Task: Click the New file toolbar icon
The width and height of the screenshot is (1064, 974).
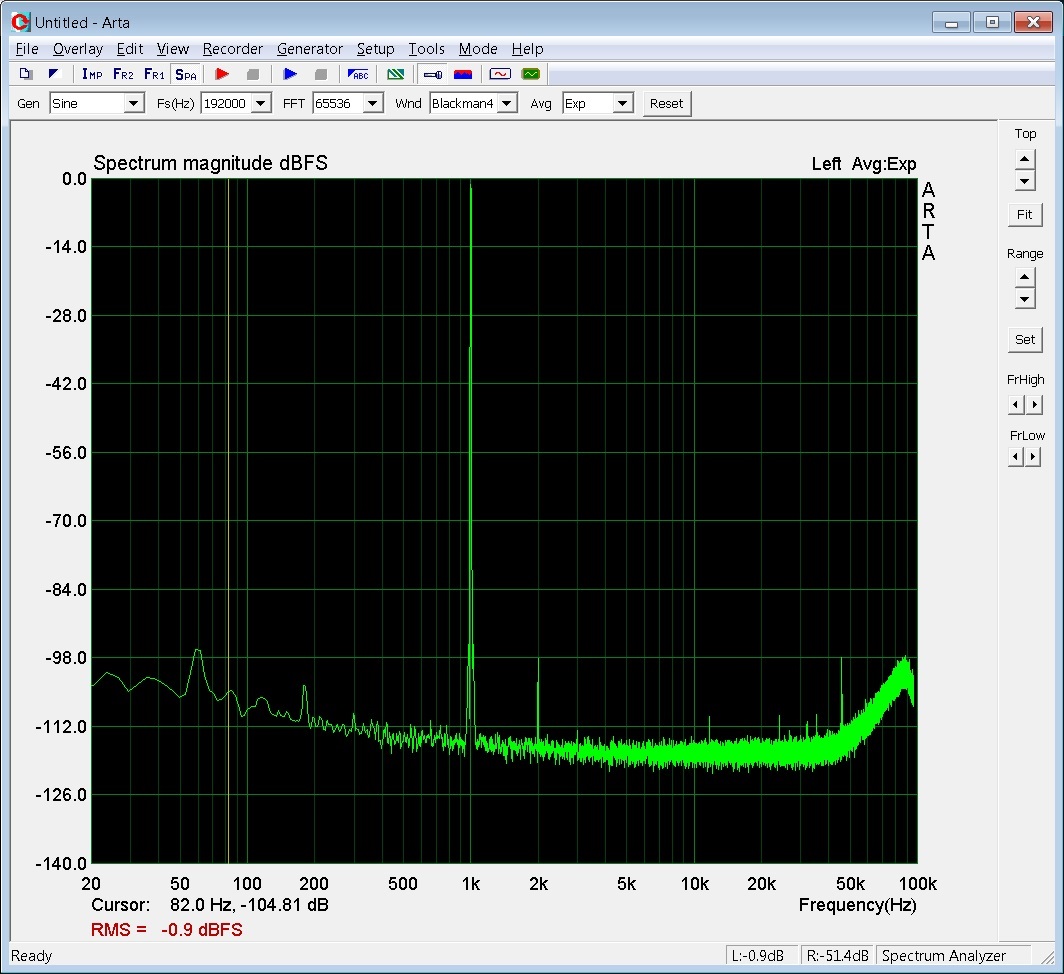Action: [26, 74]
